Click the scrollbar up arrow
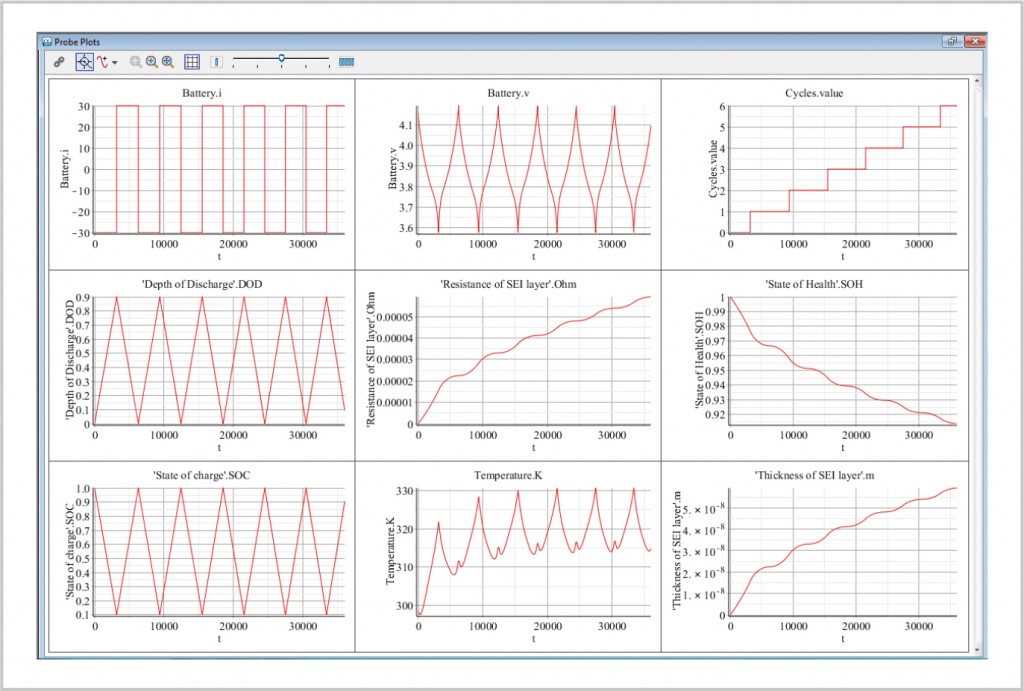 (x=976, y=81)
